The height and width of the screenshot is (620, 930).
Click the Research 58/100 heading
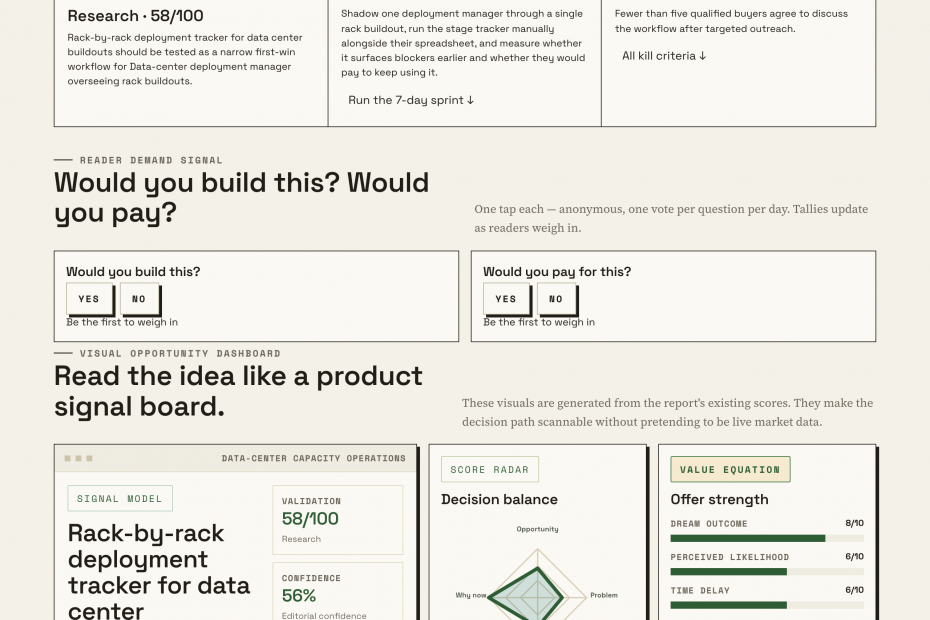tap(135, 15)
